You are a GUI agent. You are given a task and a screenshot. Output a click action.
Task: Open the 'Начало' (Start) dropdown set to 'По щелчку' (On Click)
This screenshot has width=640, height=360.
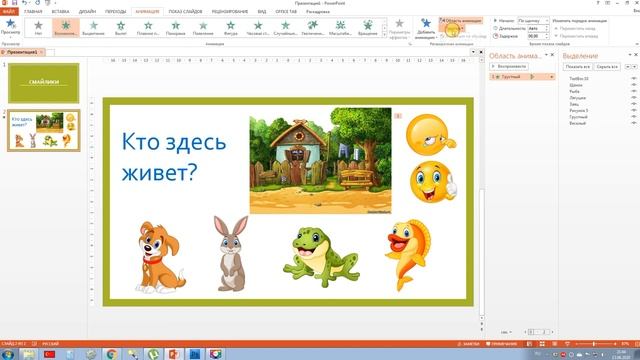533,20
